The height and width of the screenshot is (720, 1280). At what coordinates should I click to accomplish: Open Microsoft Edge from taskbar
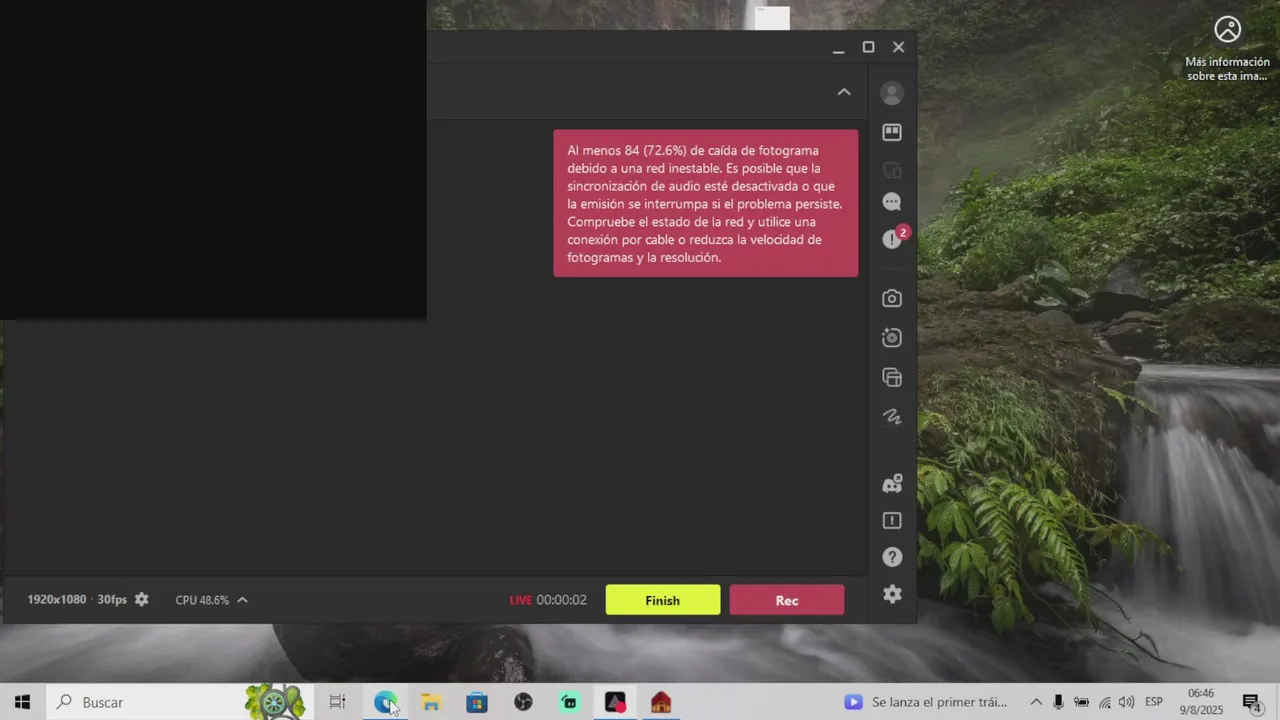[x=385, y=702]
